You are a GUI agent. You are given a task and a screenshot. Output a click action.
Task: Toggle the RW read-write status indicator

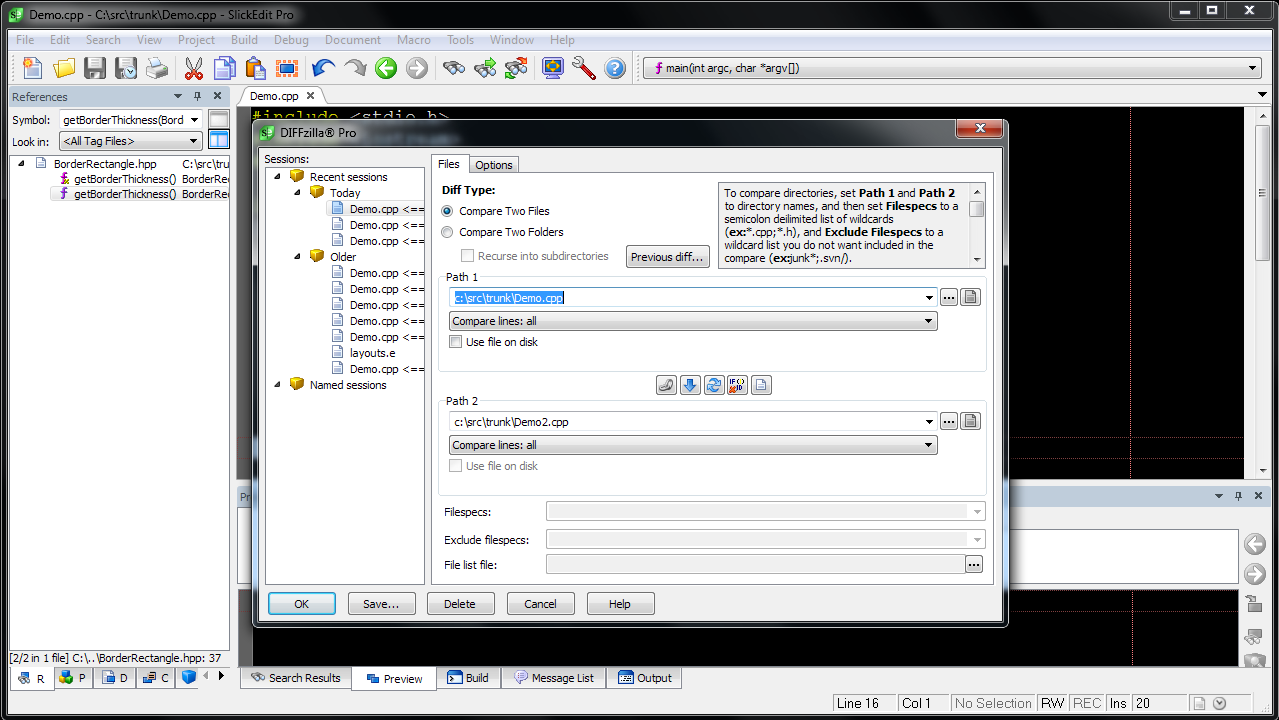point(1053,703)
